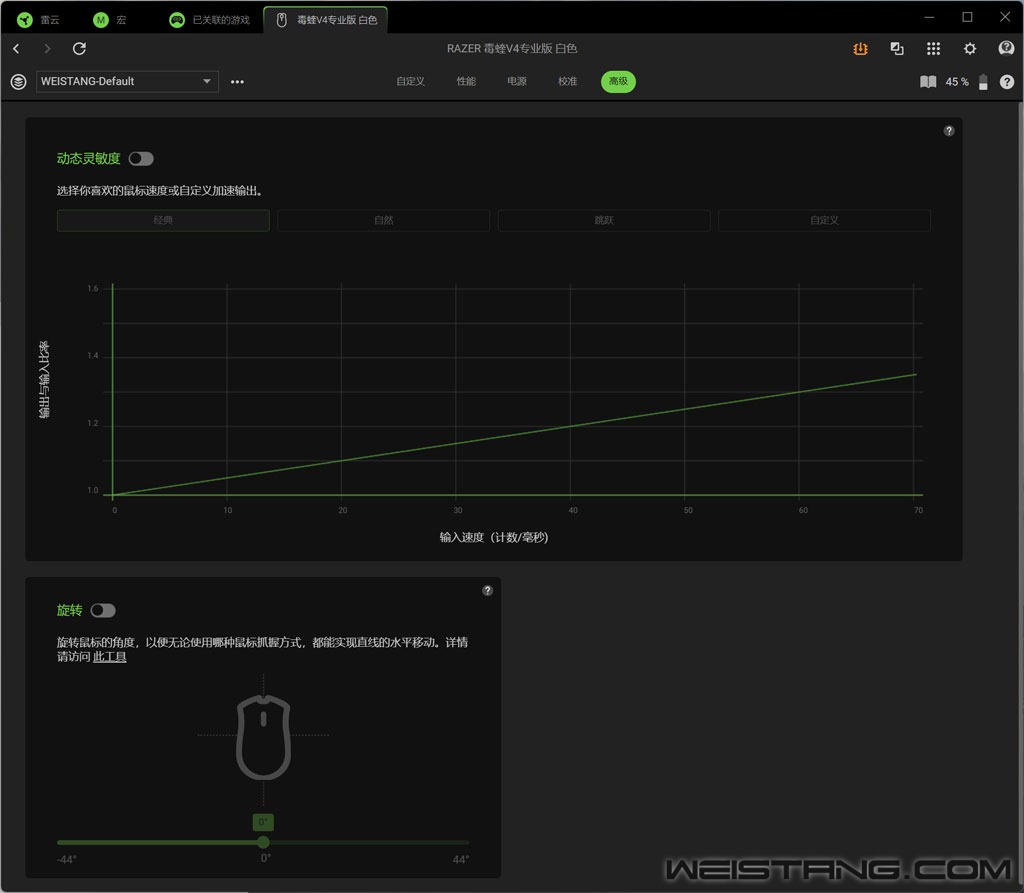
Task: Select the 经典 curve preset button
Action: coord(163,220)
